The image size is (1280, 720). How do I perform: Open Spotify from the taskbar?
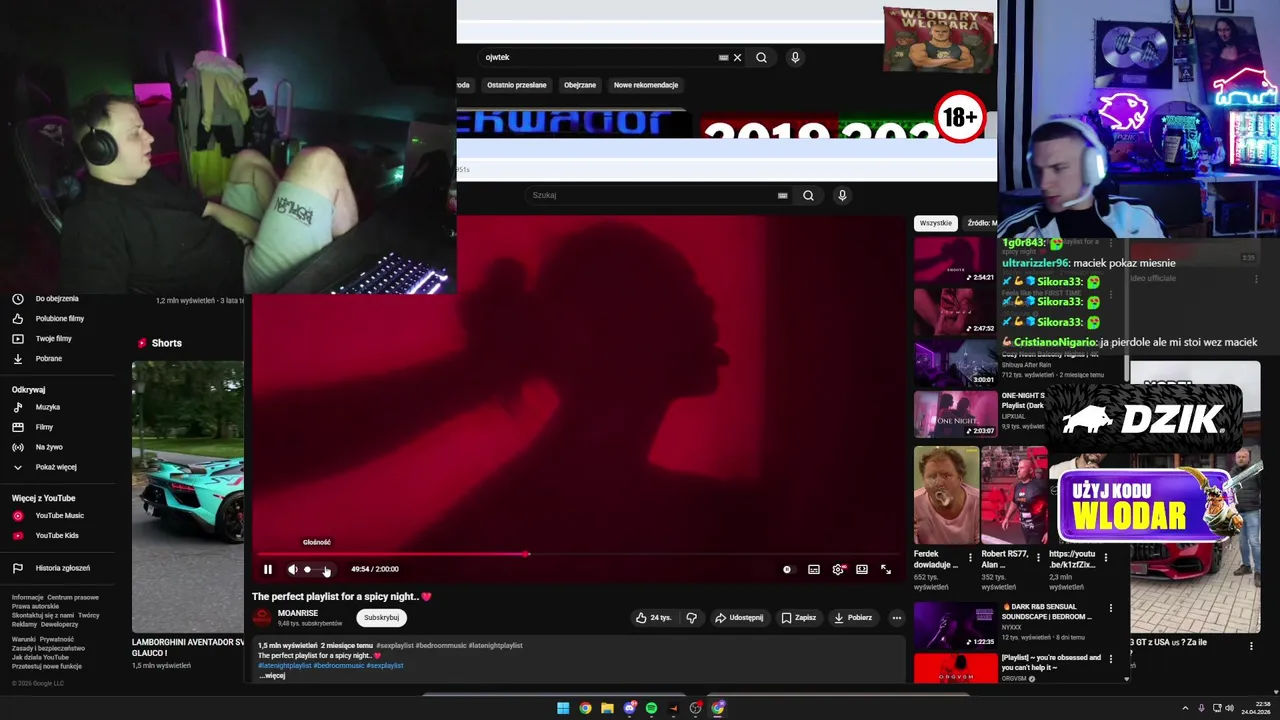651,708
